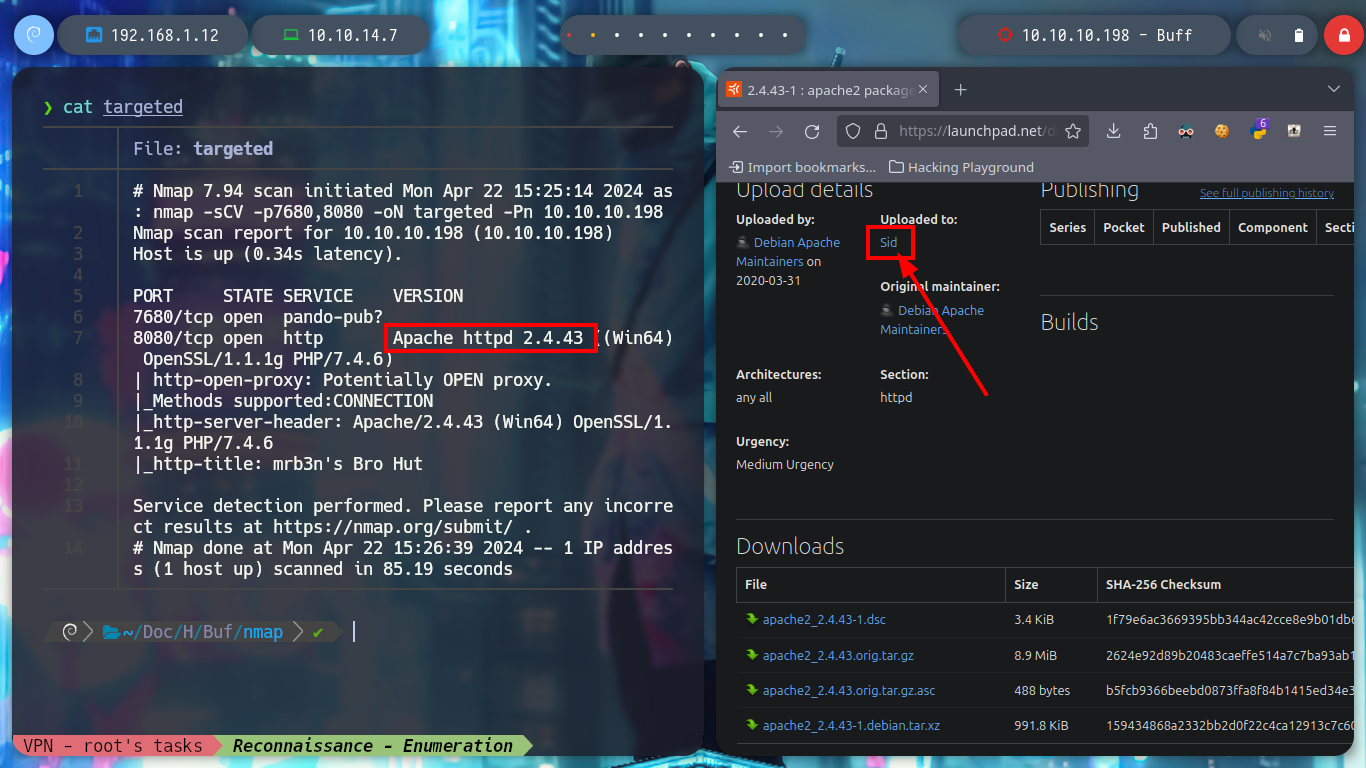Viewport: 1366px width, 768px height.
Task: Focus the launchpad.net URL field
Action: tap(976, 131)
